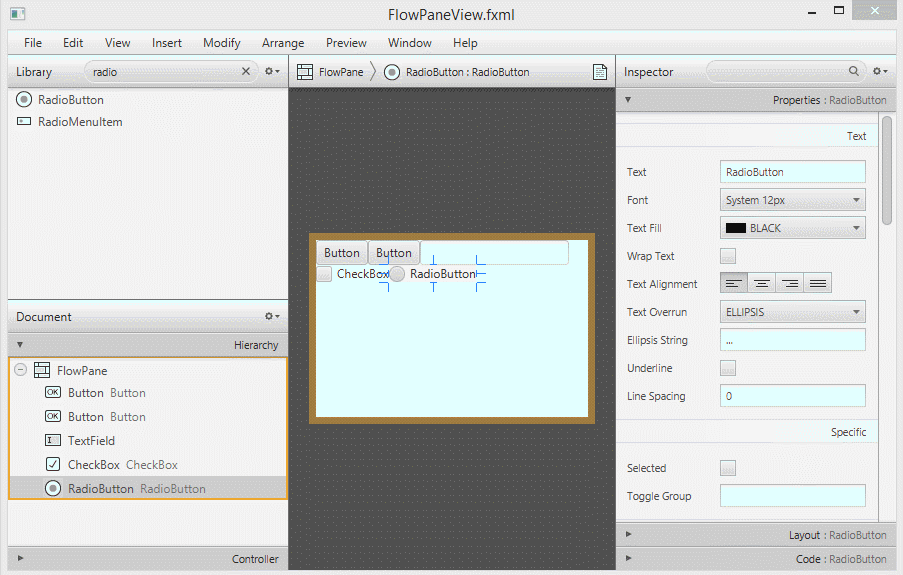Open the Document panel gear menu

click(271, 317)
